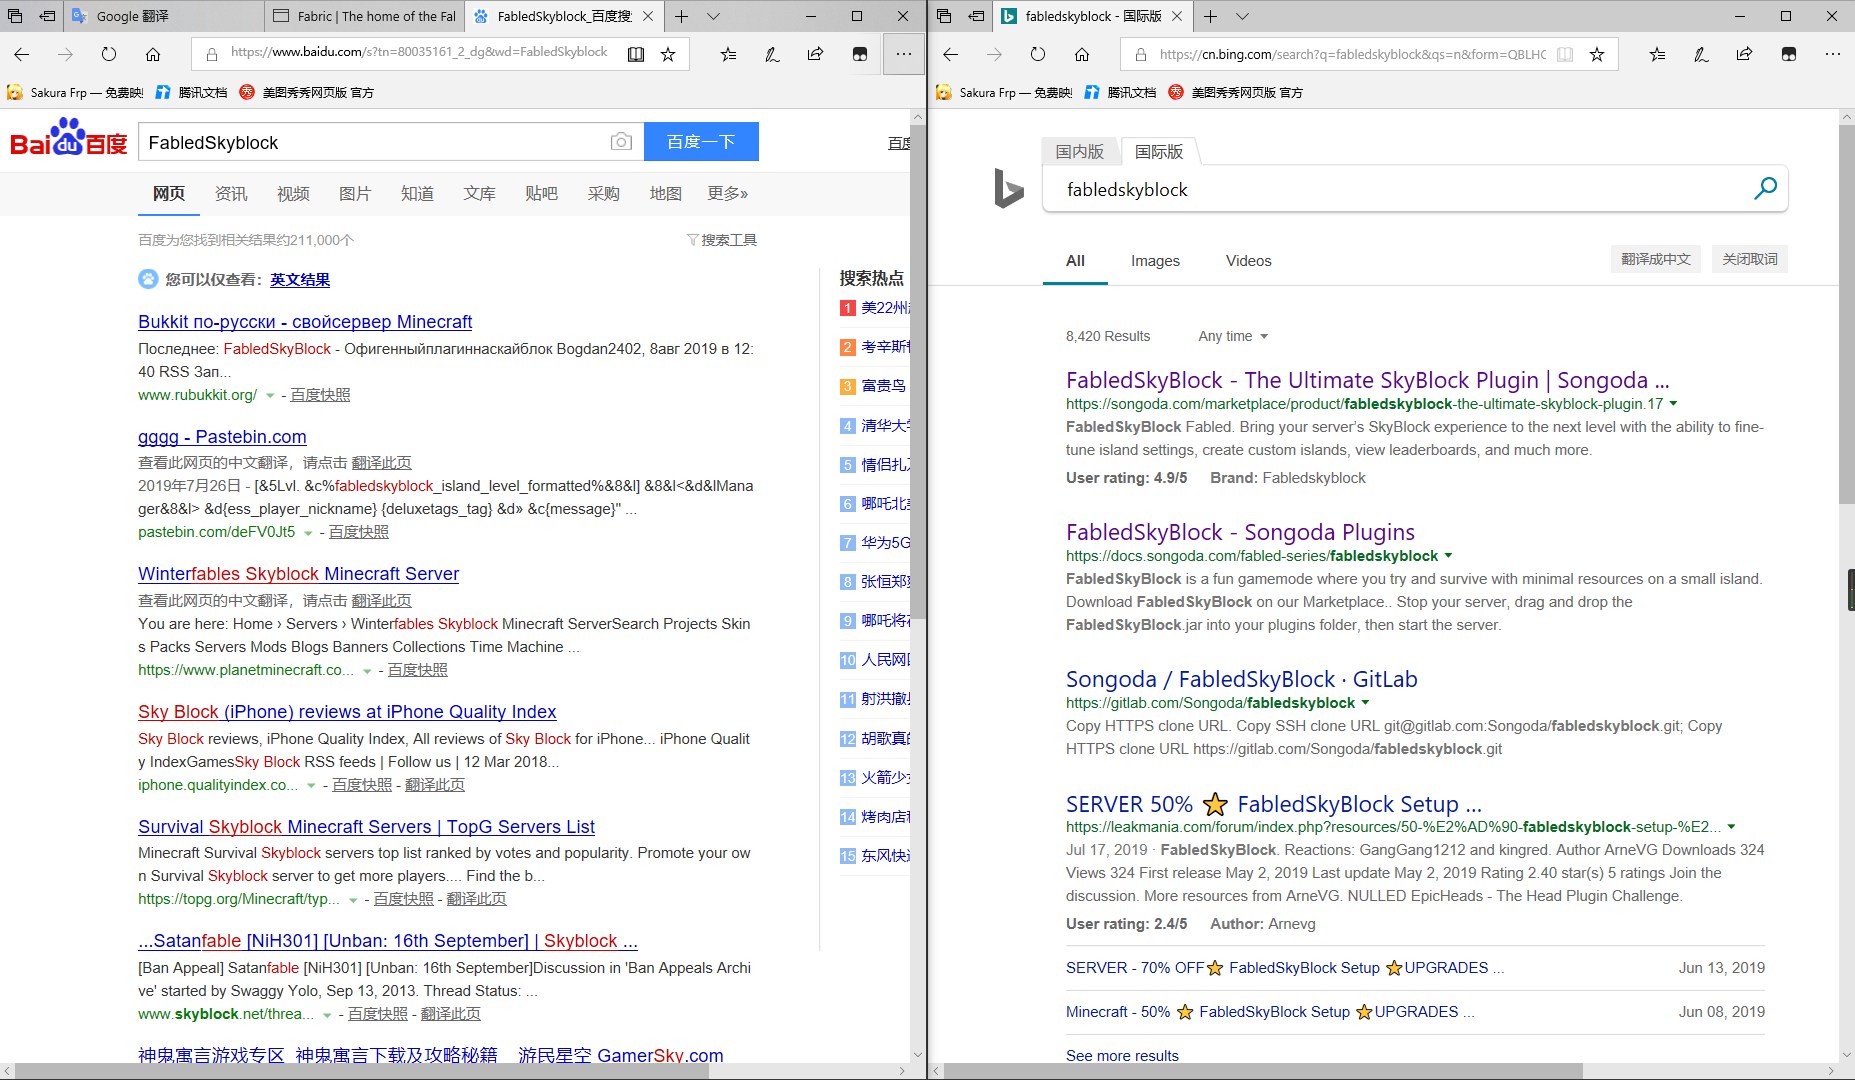This screenshot has width=1855, height=1080.
Task: Open 腾讯文档 bookmark in Bing window
Action: pos(1120,92)
